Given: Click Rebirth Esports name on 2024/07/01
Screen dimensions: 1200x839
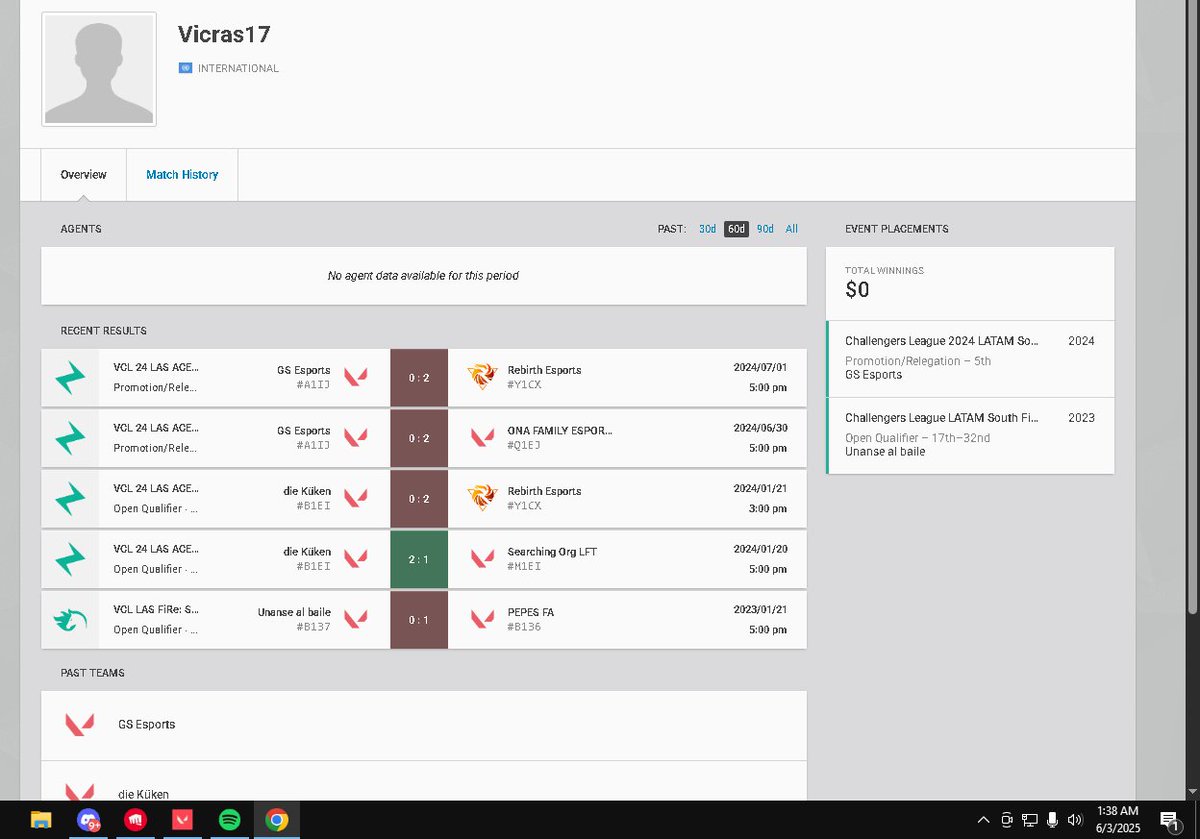Looking at the screenshot, I should click(544, 370).
